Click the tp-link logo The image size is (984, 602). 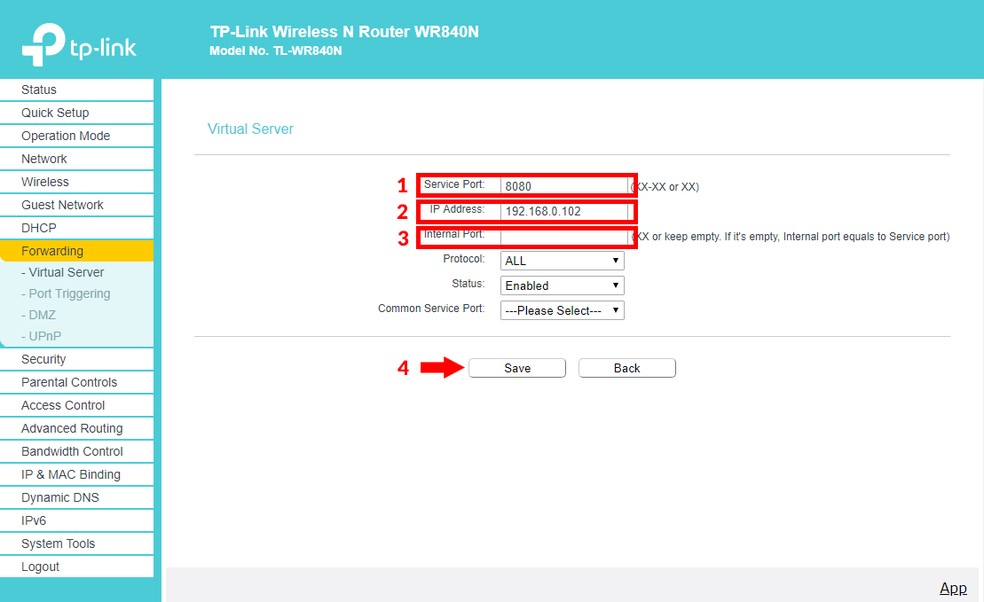pyautogui.click(x=79, y=45)
